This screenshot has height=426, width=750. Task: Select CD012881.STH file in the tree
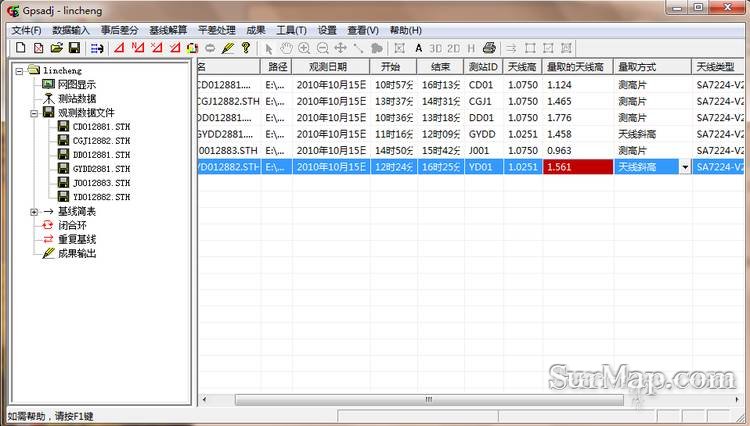tap(101, 127)
